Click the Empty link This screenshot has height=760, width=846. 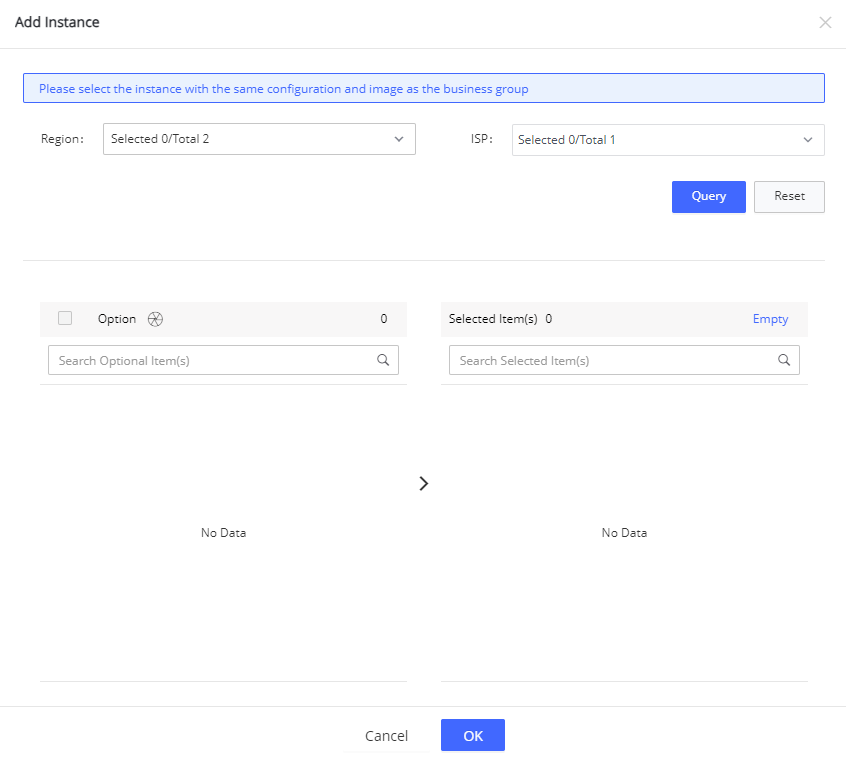tap(770, 319)
